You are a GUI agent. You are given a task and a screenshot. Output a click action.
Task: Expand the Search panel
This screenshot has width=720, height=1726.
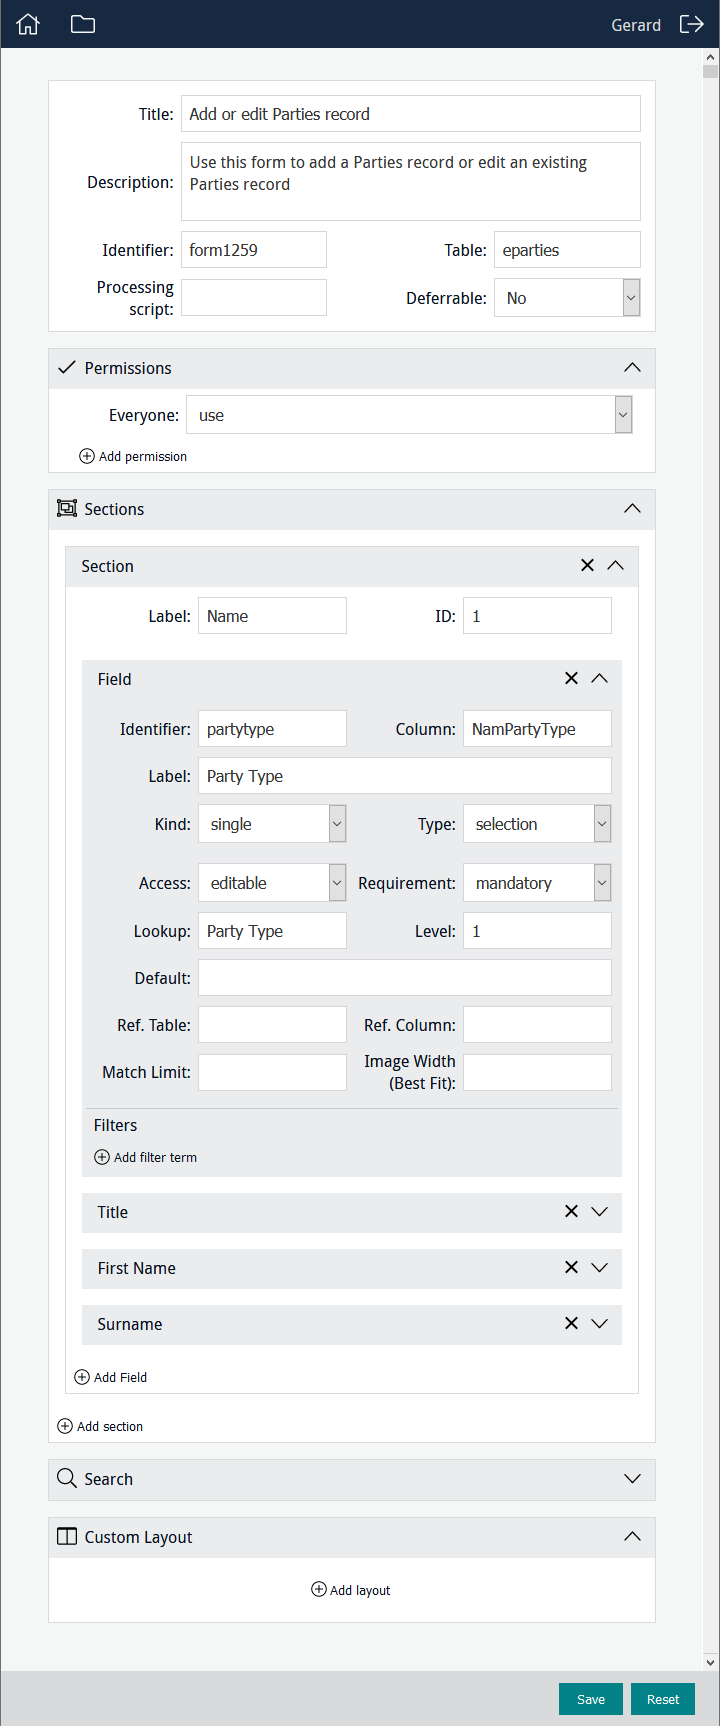(632, 1479)
